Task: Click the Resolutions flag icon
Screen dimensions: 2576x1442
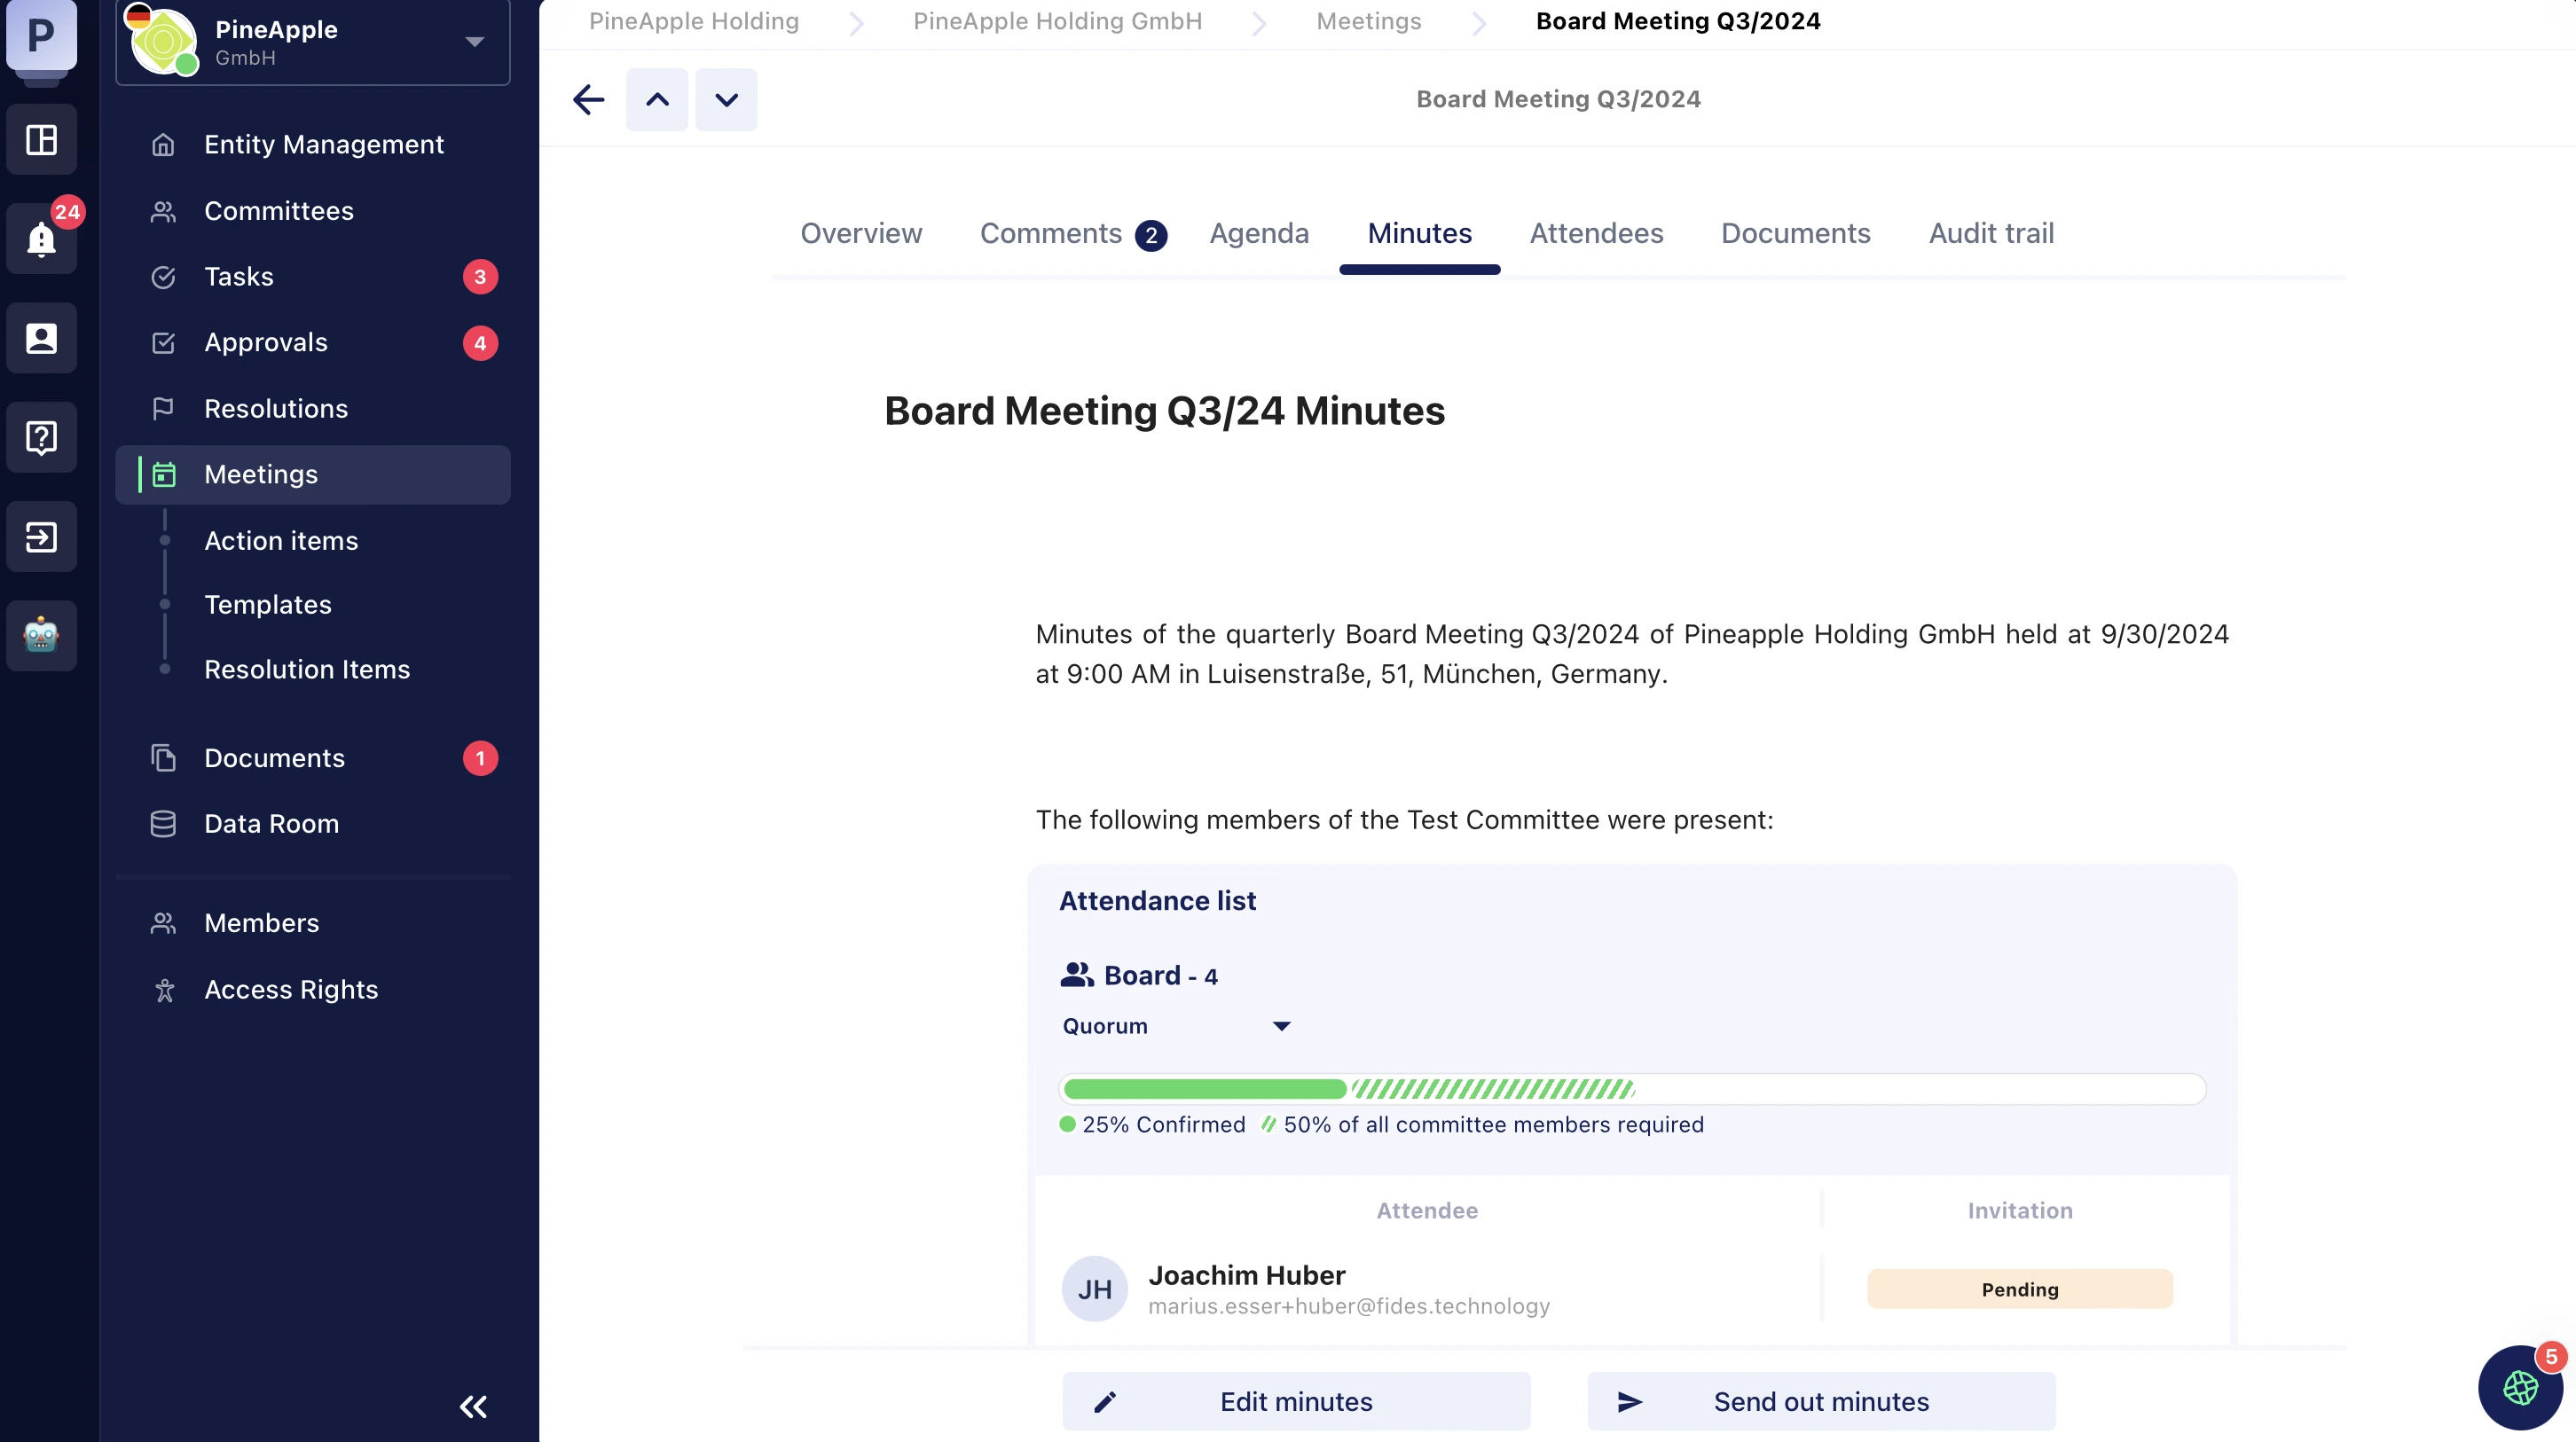Action: pos(163,409)
